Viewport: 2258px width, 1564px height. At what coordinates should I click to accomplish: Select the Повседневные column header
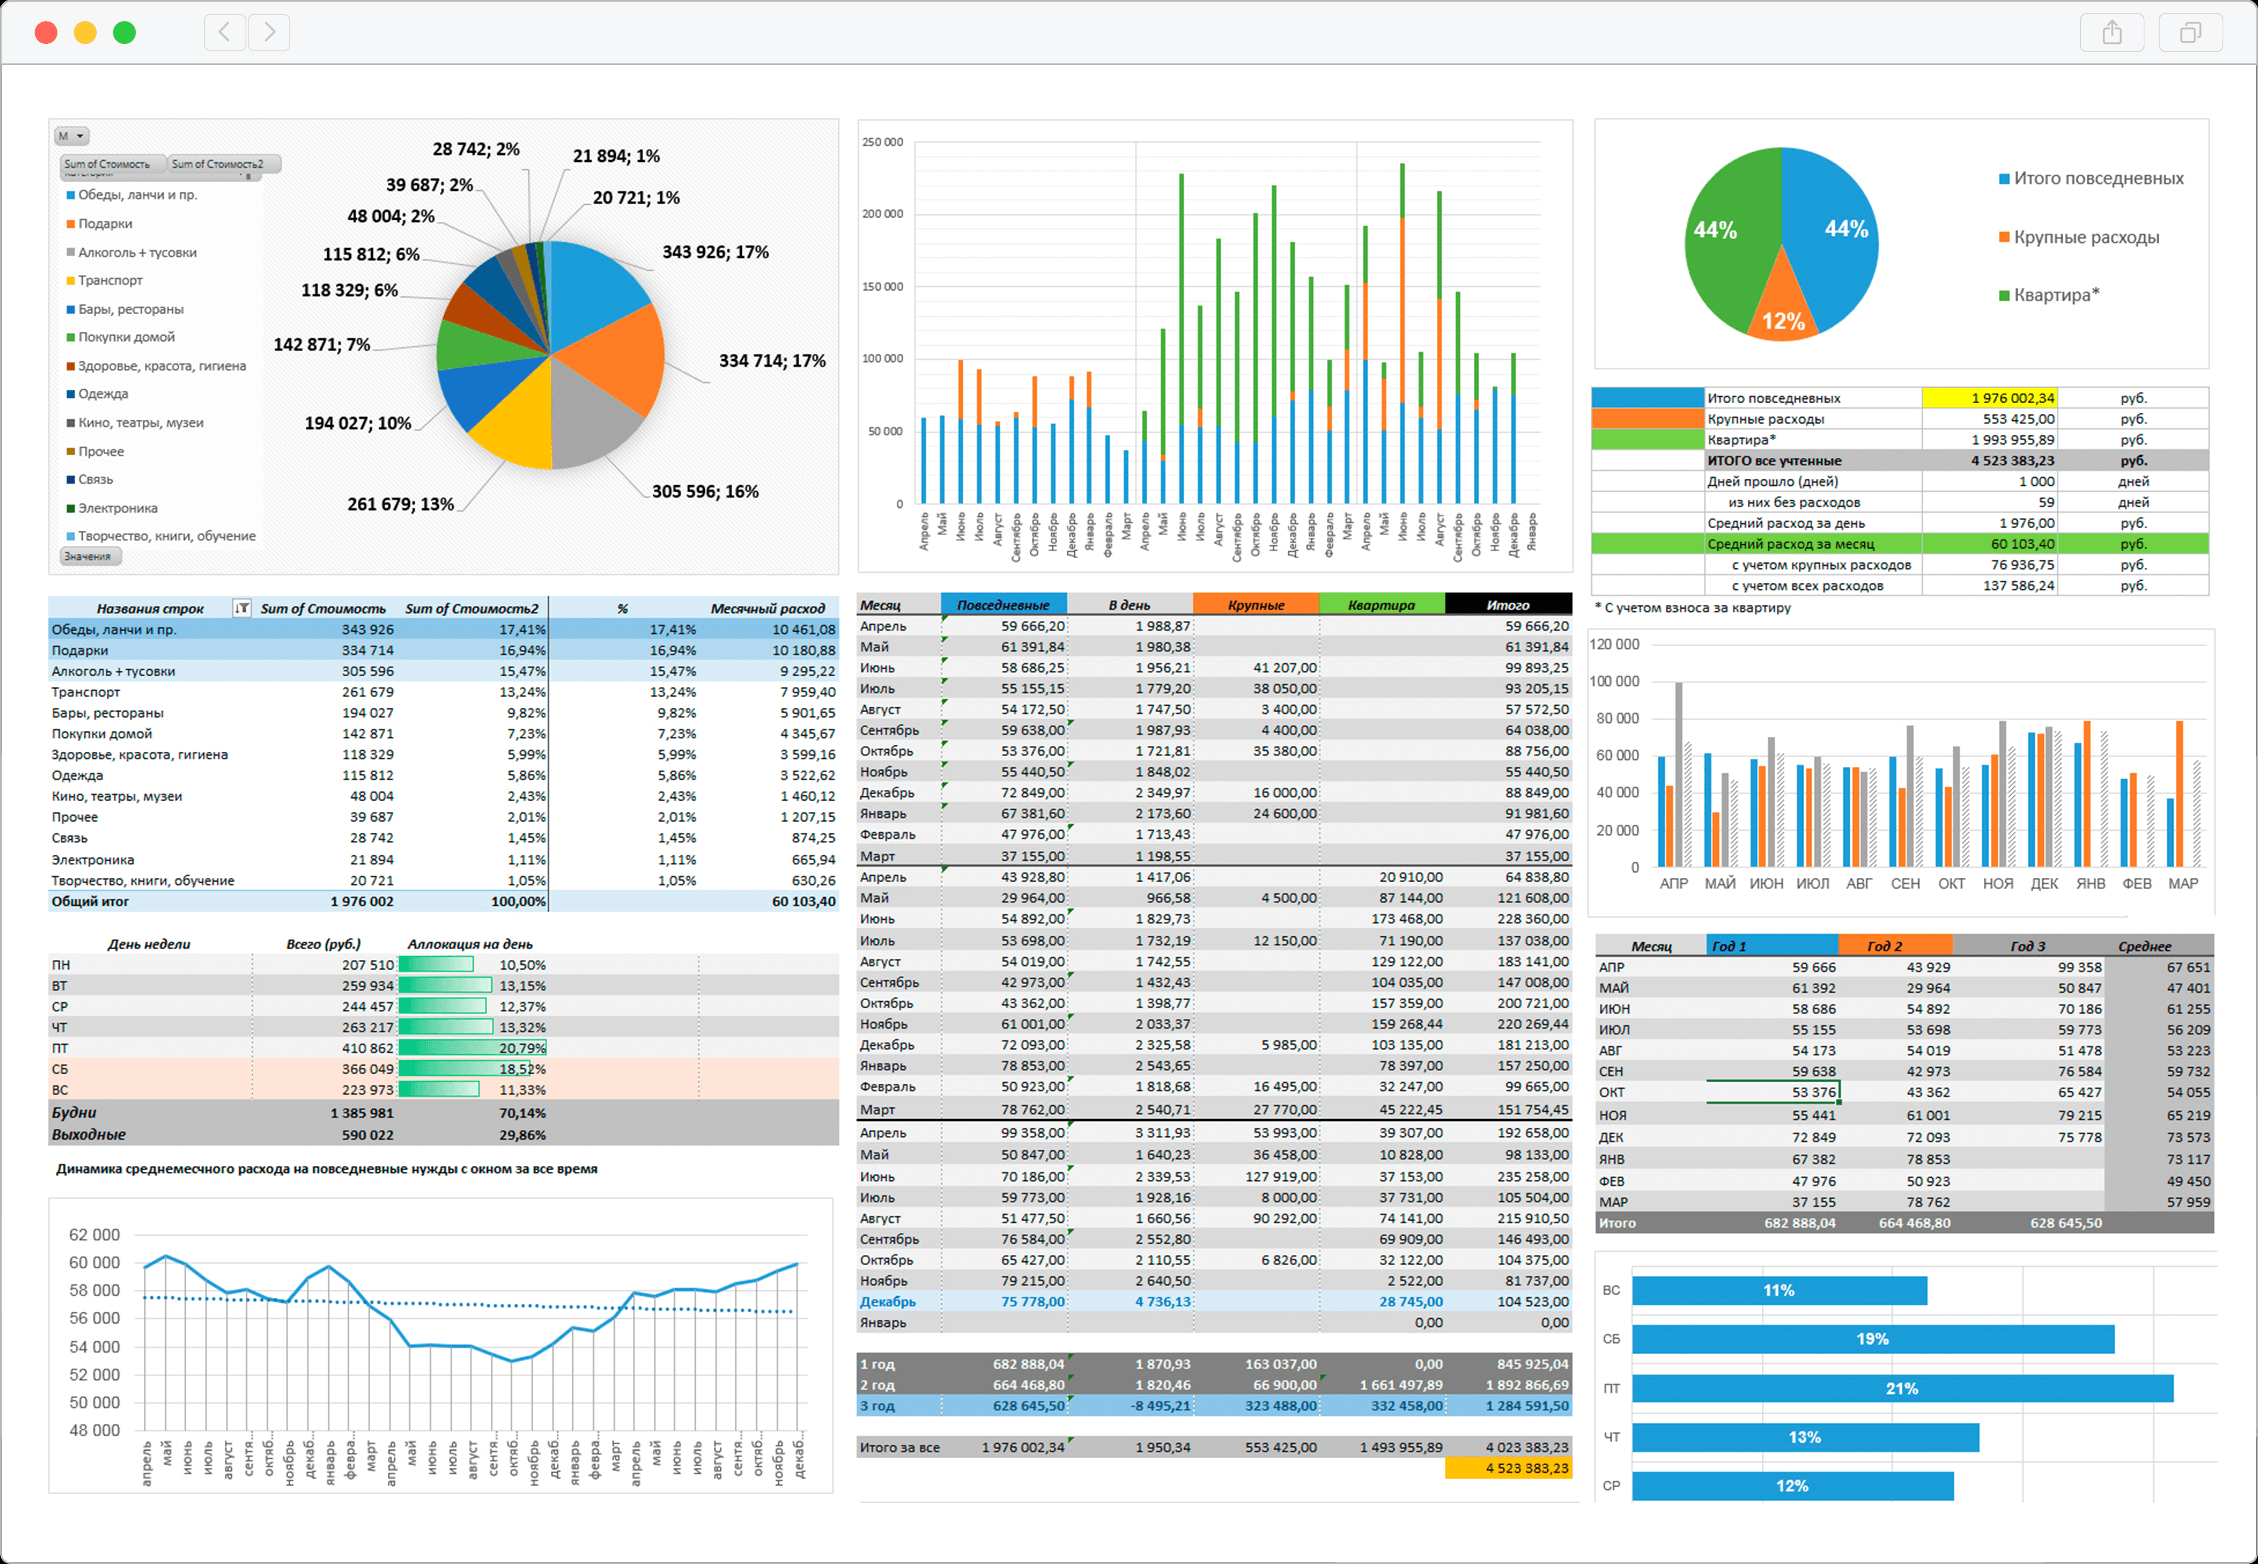1003,604
